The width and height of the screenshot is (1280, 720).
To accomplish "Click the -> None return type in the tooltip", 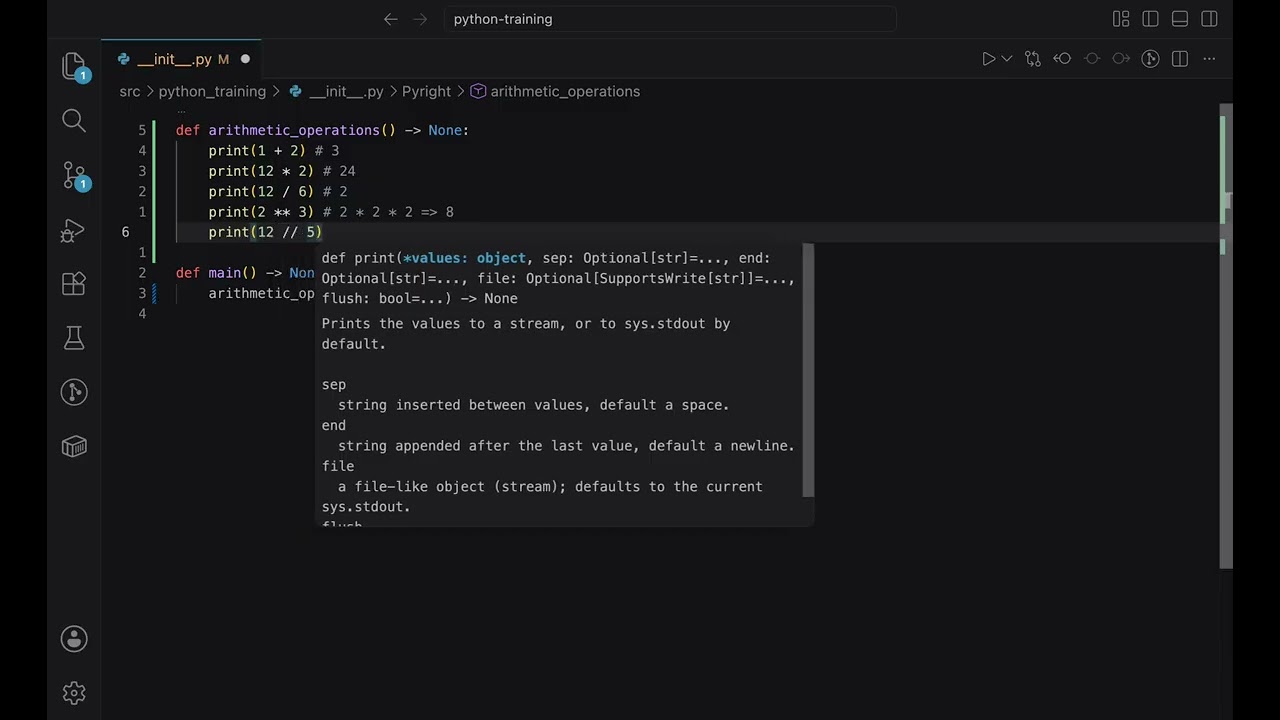I will coord(489,299).
